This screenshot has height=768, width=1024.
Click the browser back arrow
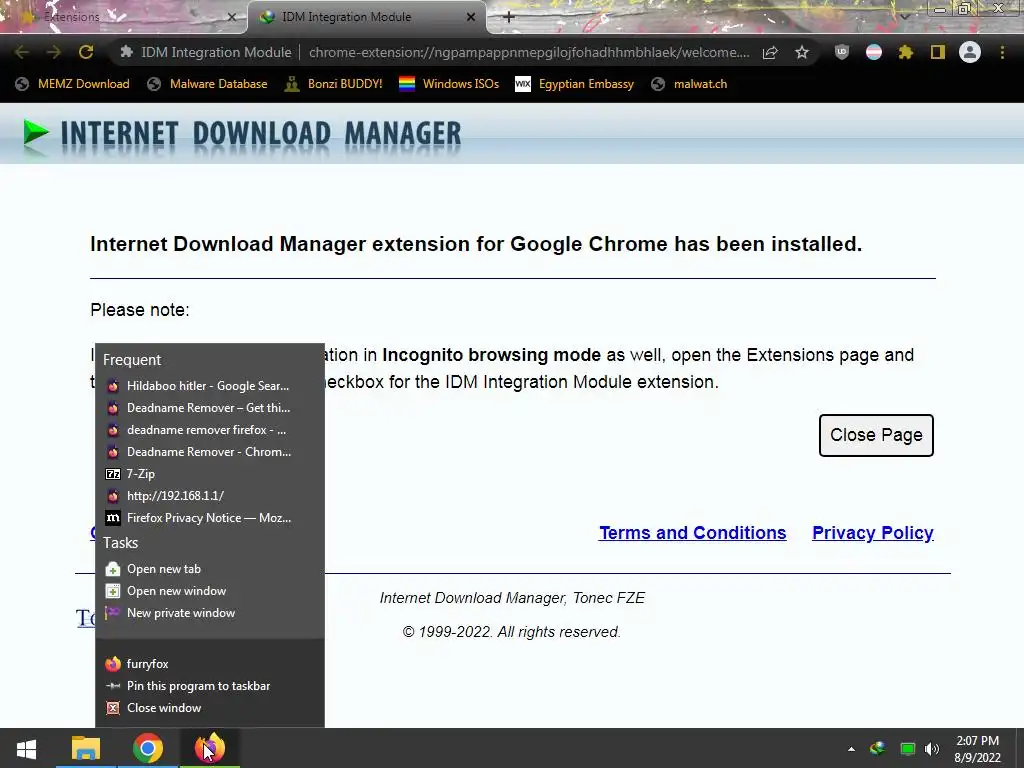(22, 52)
